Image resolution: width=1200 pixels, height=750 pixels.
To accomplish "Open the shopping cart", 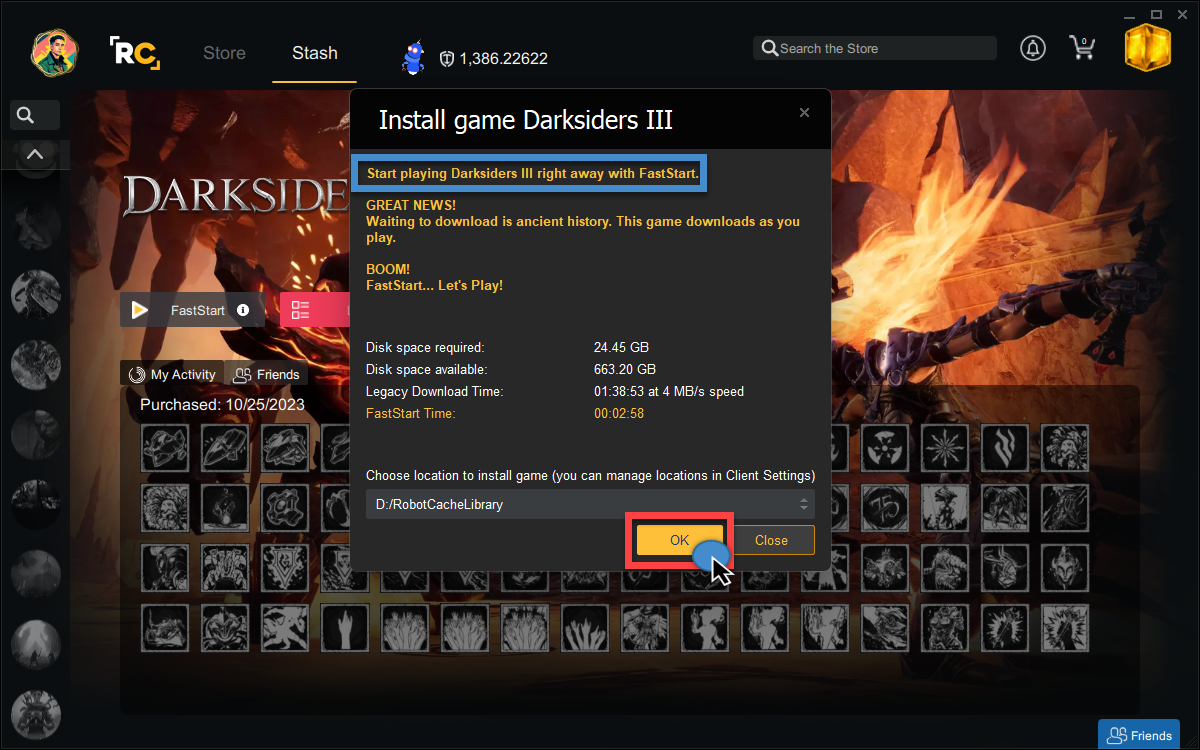I will click(1082, 48).
